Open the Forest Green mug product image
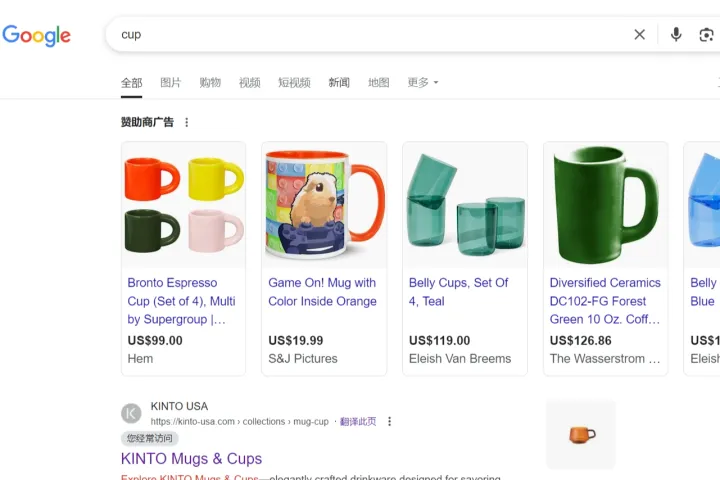Screen dimensions: 720x480 click(606, 205)
